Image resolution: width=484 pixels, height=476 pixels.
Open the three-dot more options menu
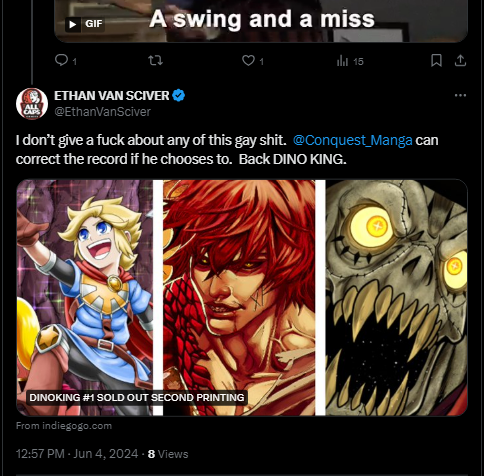(460, 96)
